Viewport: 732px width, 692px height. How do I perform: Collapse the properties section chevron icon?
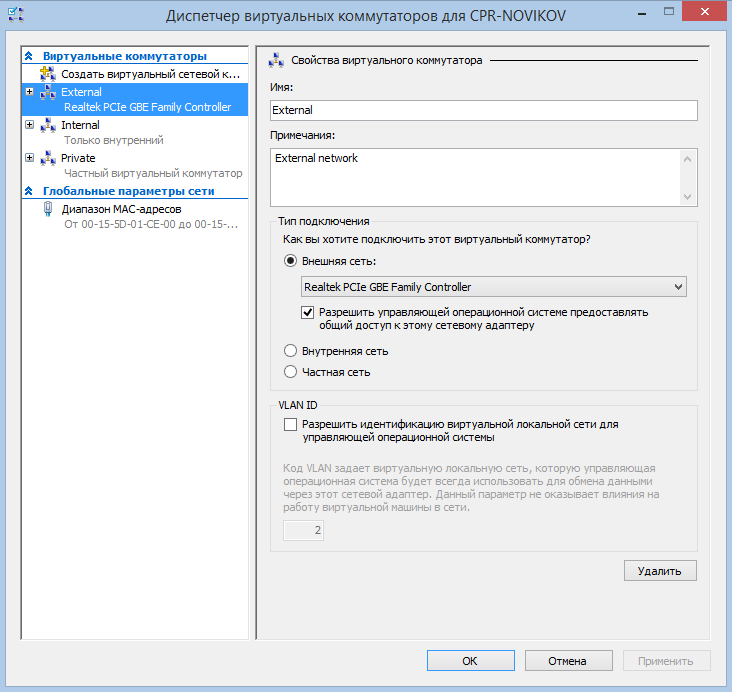[275, 60]
